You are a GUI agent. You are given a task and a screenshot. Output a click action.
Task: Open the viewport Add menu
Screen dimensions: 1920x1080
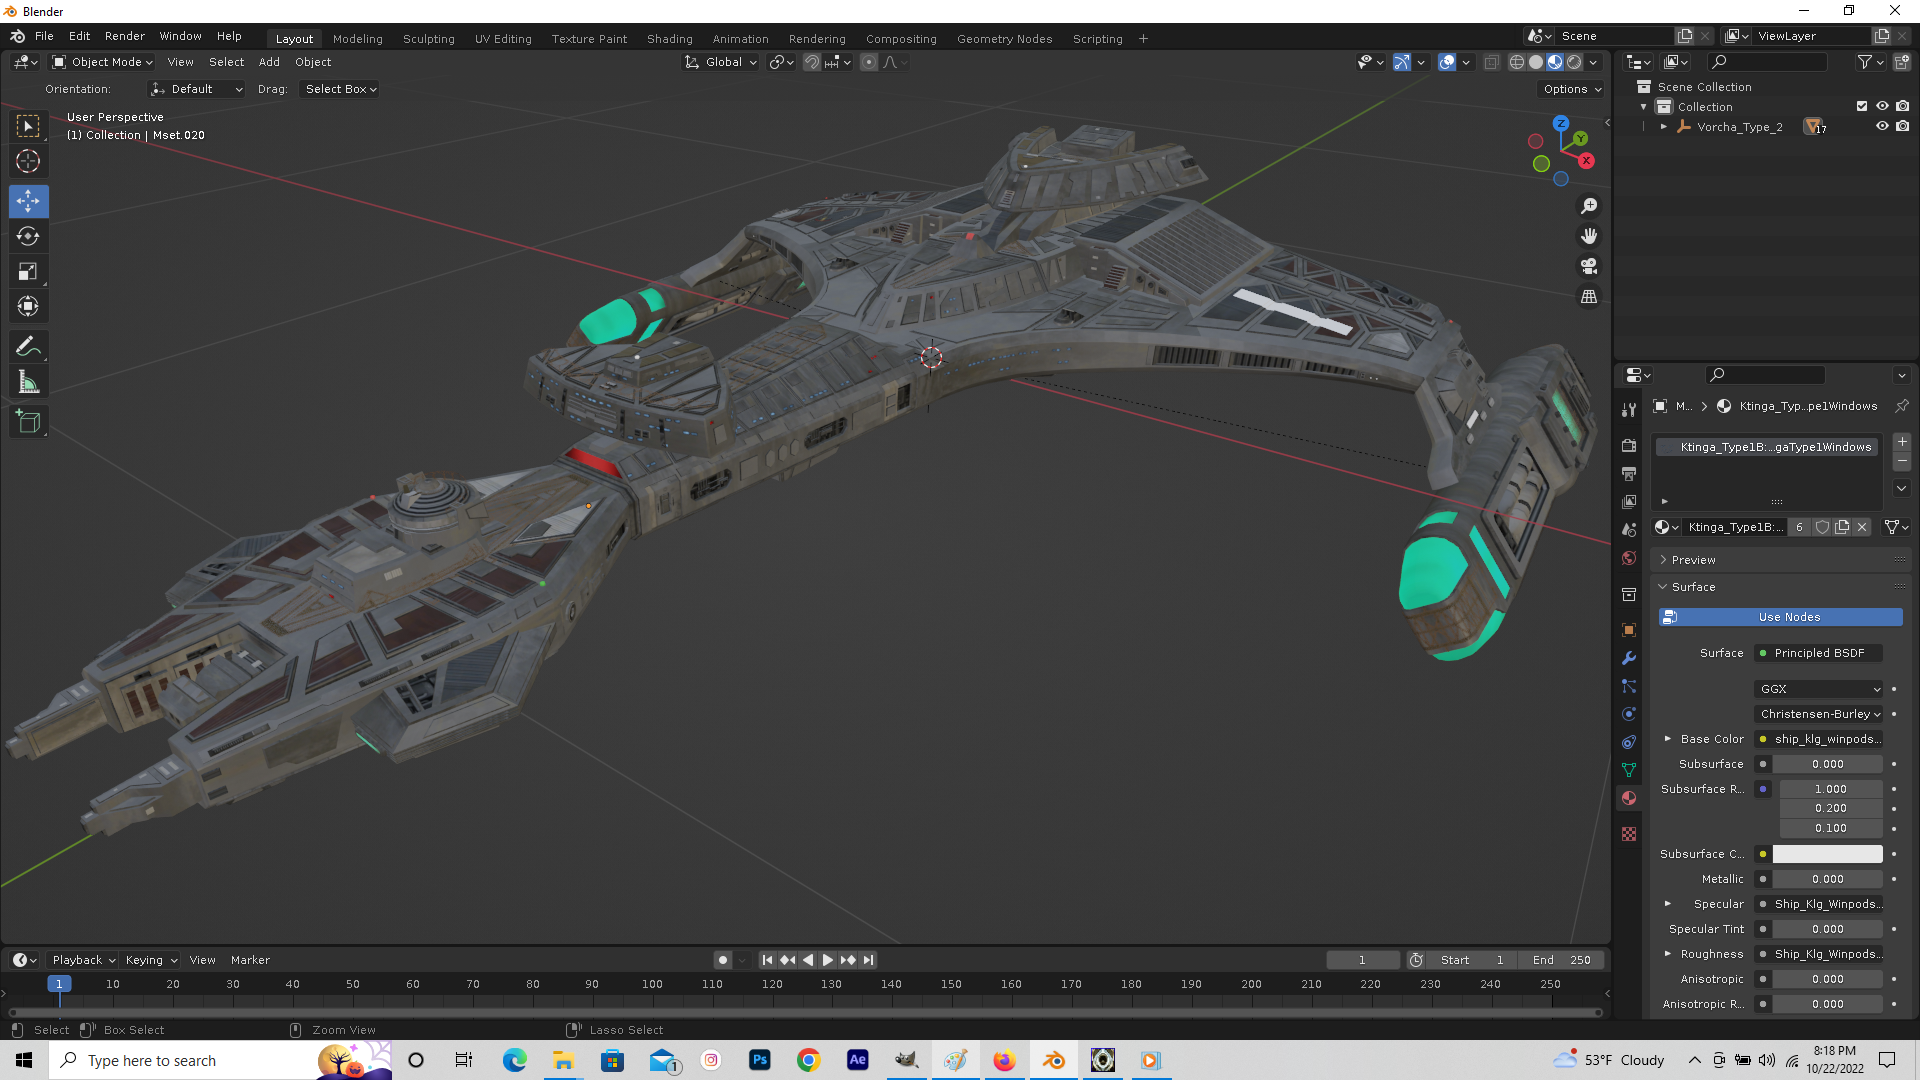pyautogui.click(x=269, y=62)
